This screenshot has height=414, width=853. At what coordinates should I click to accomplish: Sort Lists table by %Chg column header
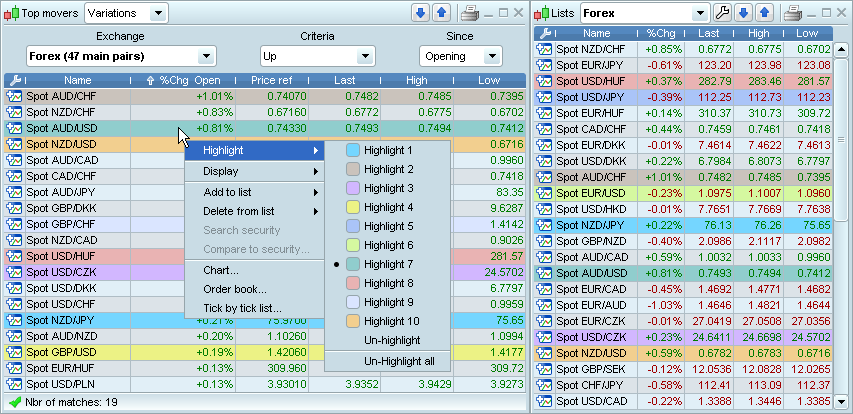[661, 33]
